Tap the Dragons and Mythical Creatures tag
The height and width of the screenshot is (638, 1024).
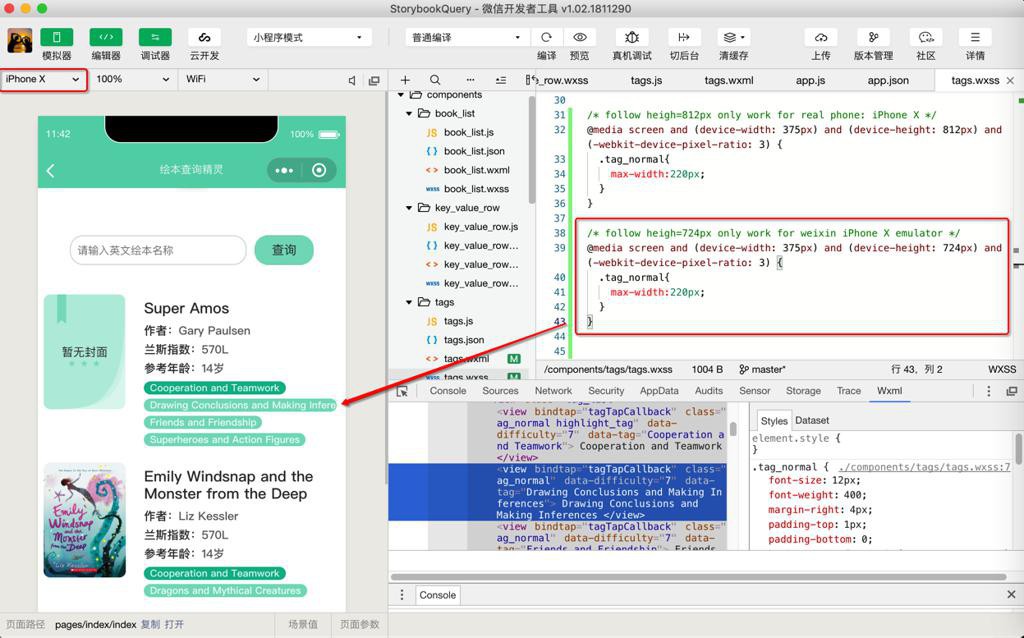click(x=225, y=591)
